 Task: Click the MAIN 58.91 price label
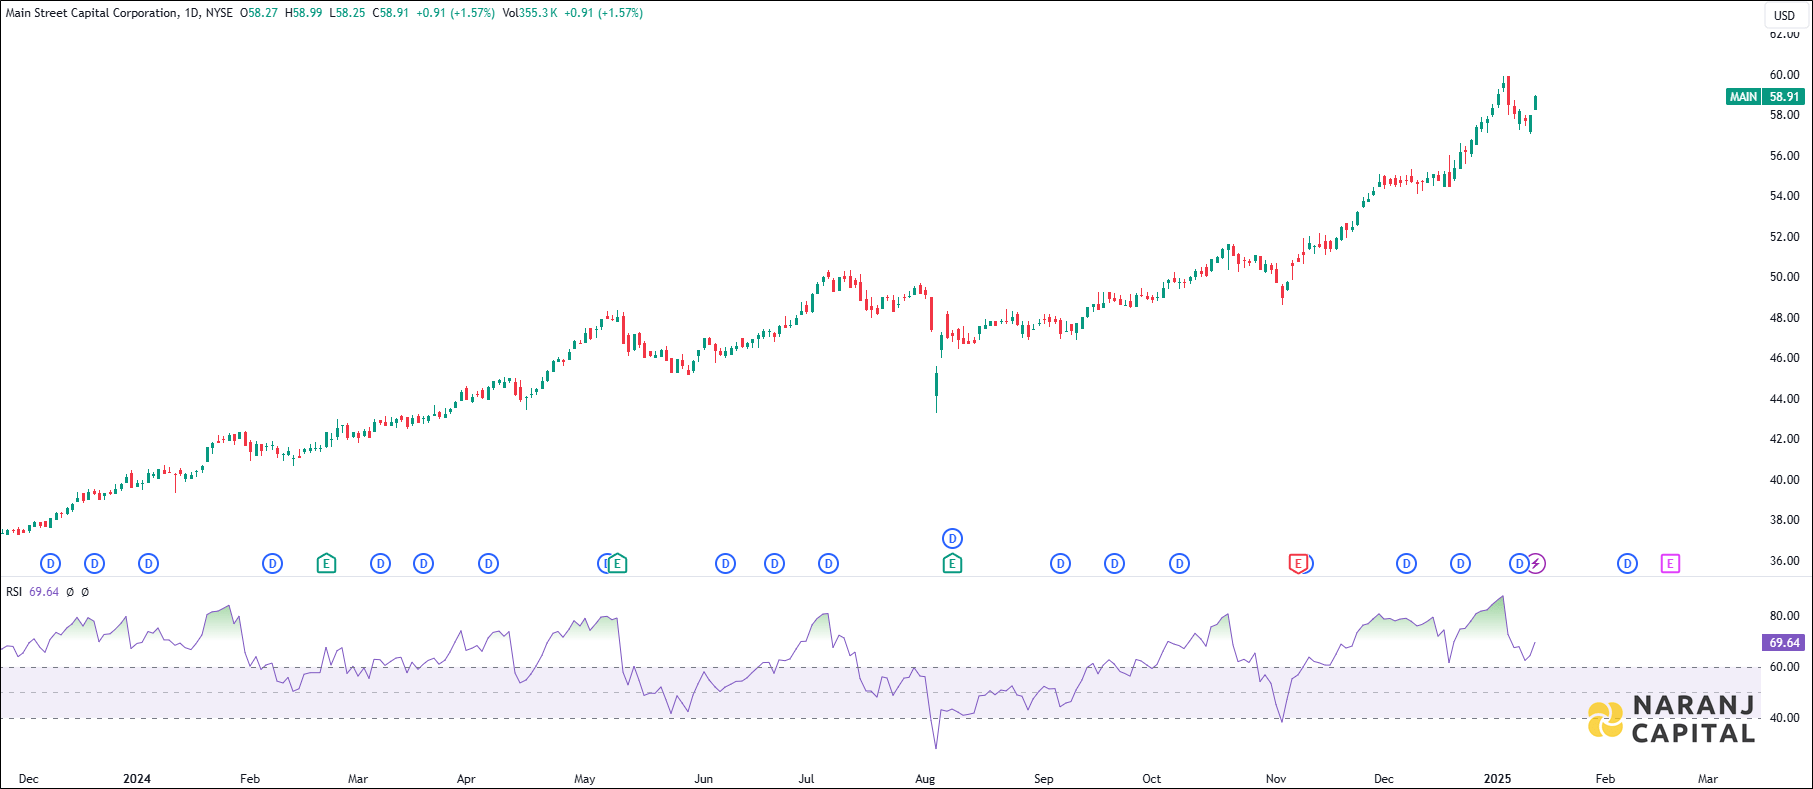[1765, 97]
